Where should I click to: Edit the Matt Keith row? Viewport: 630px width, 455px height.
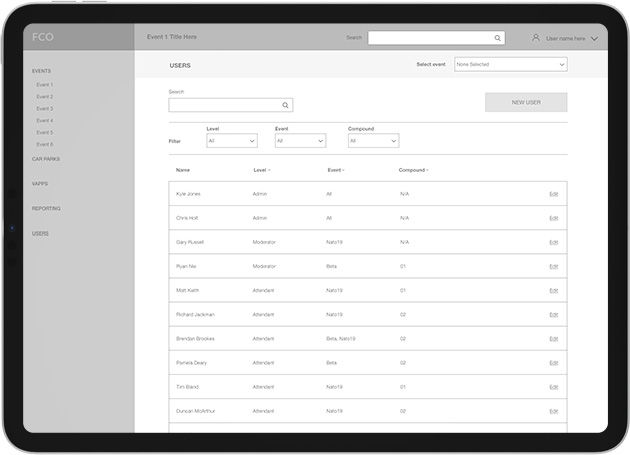[x=554, y=291]
